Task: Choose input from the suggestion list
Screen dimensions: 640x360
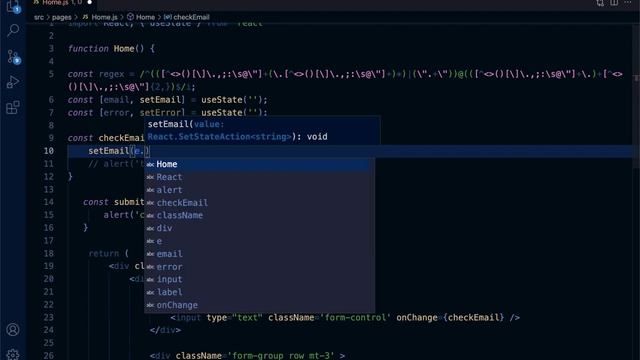Action: [259, 280]
